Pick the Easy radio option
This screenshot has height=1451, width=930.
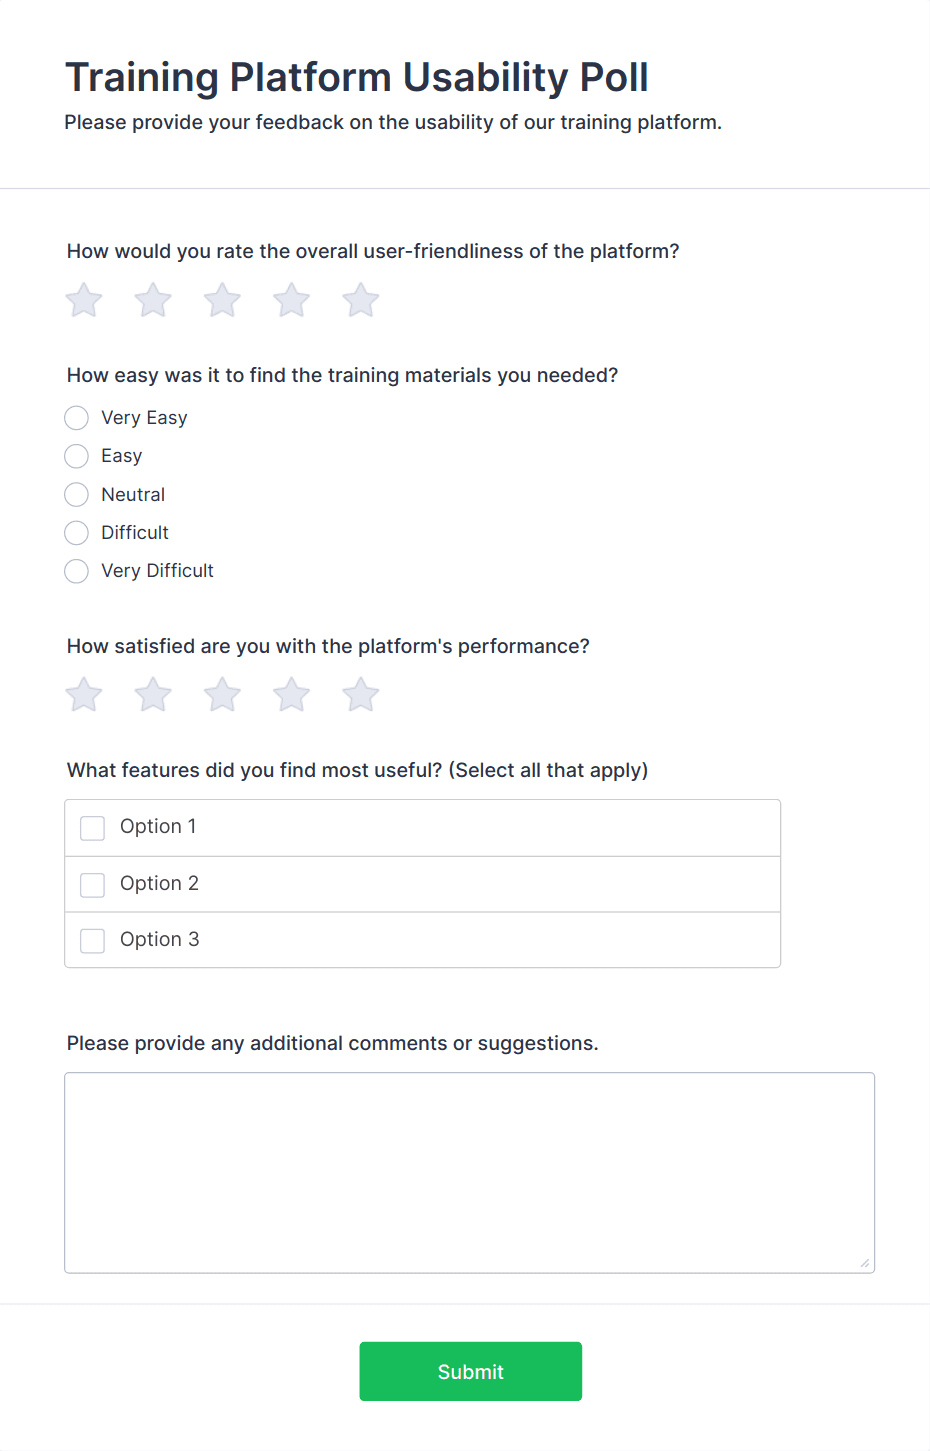point(77,456)
